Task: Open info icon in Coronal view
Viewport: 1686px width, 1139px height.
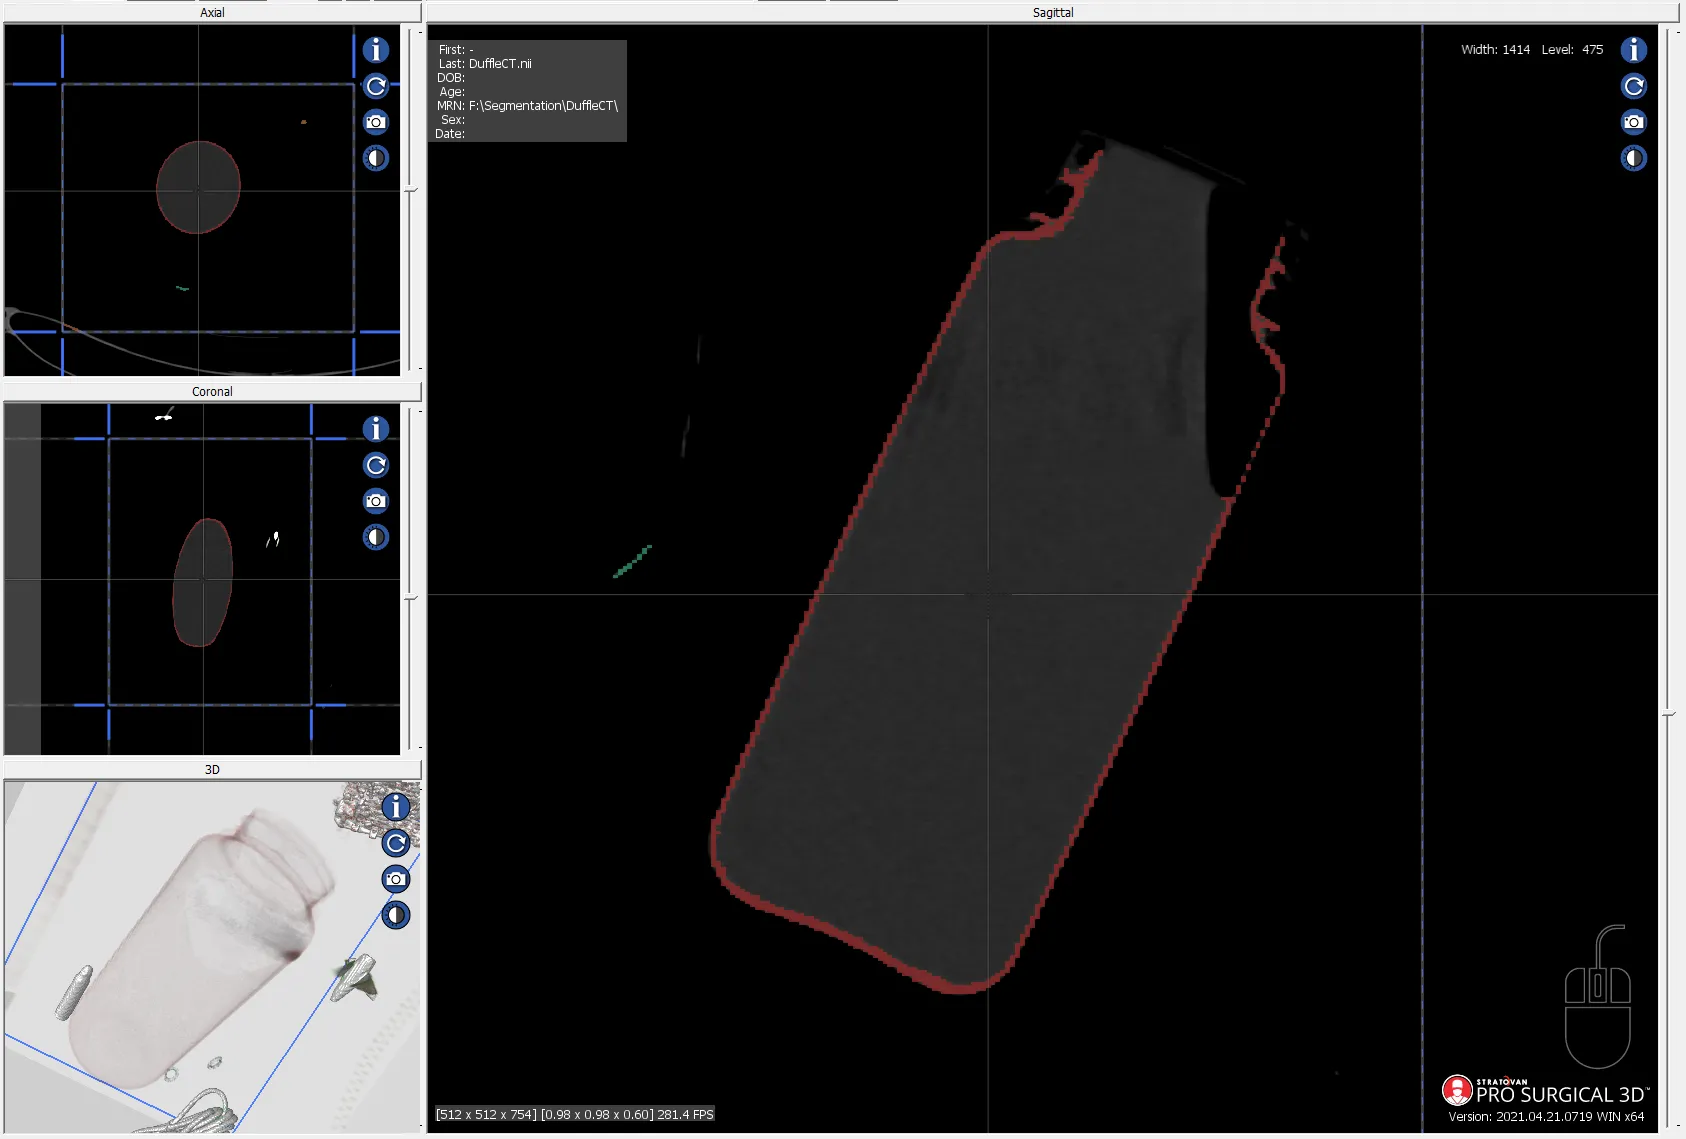Action: click(376, 429)
